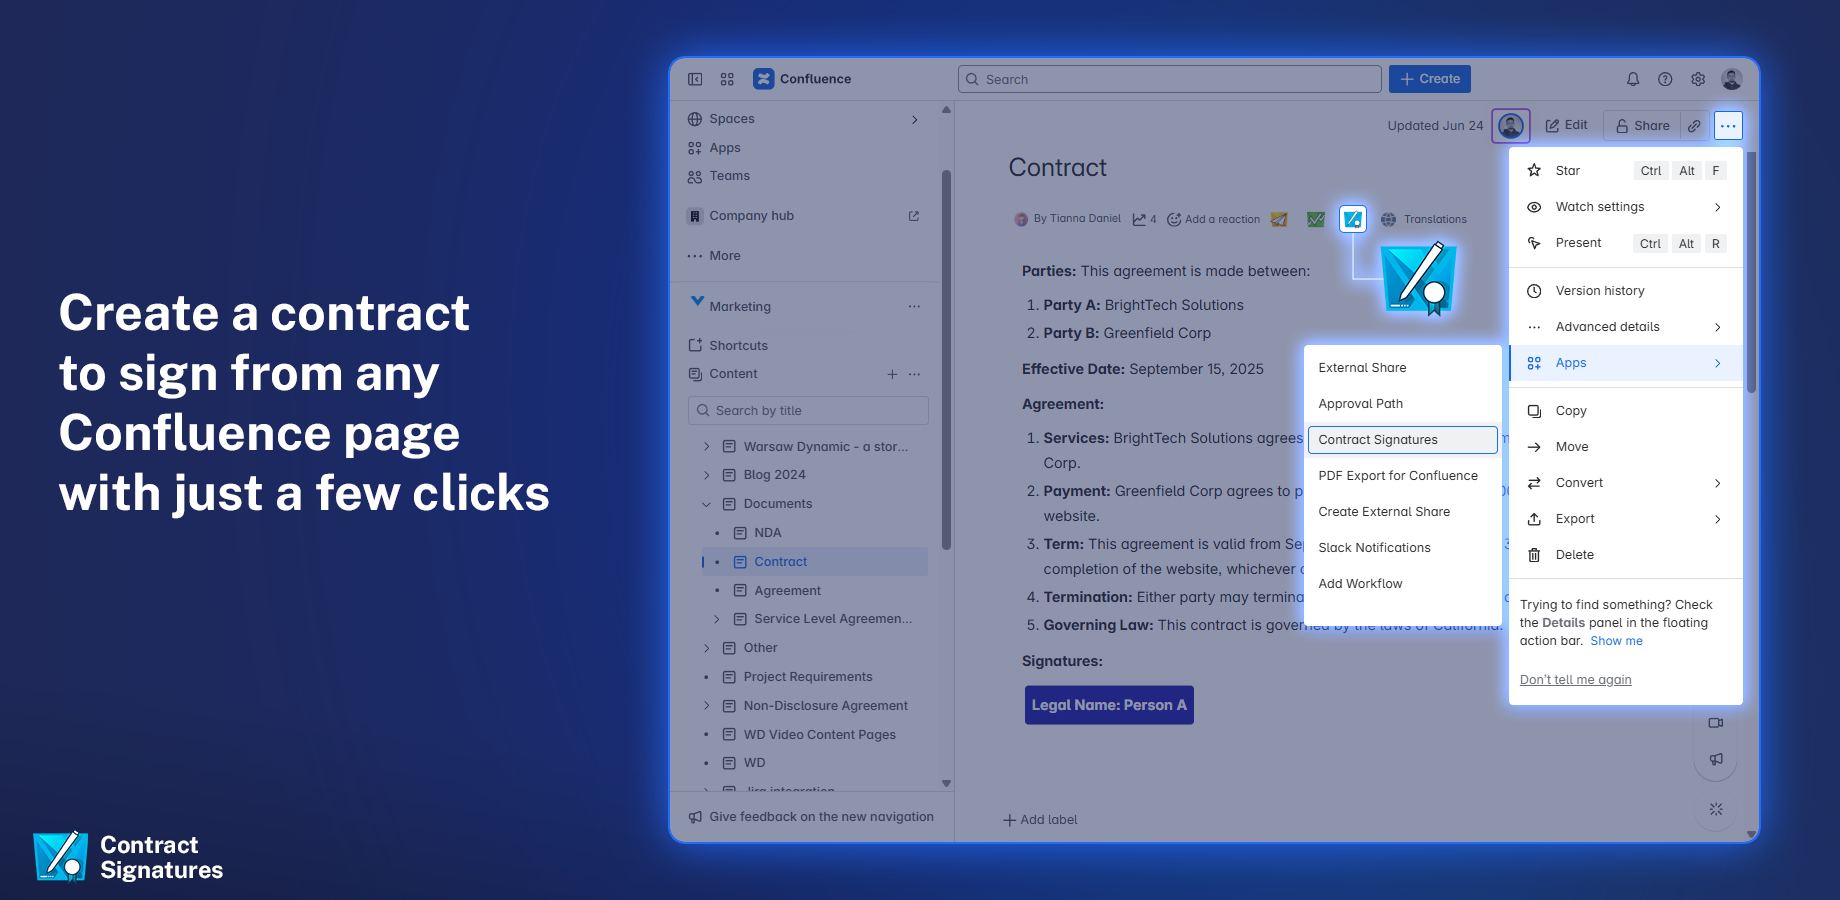The image size is (1840, 900).
Task: Open the user profile avatar in top bar
Action: (x=1732, y=79)
